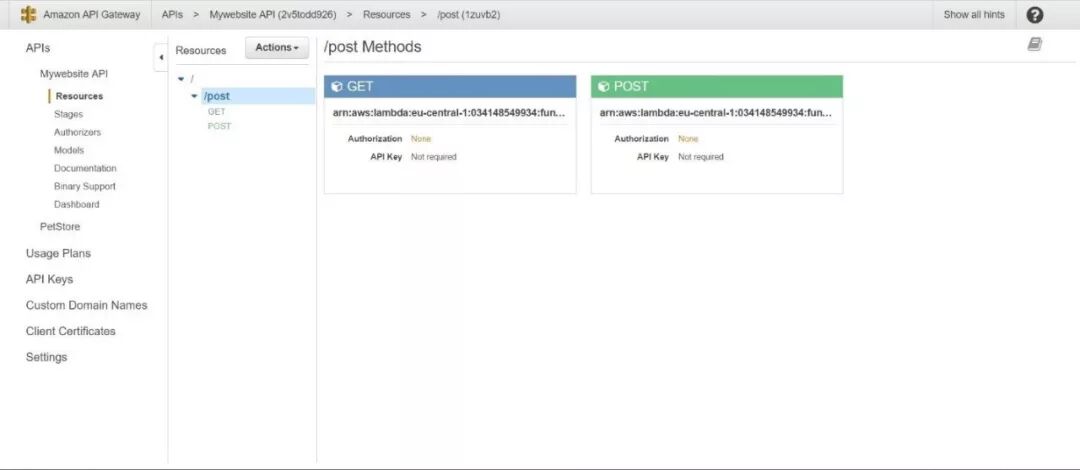Image resolution: width=1080 pixels, height=470 pixels.
Task: Click Authorization None in GET card
Action: click(420, 139)
